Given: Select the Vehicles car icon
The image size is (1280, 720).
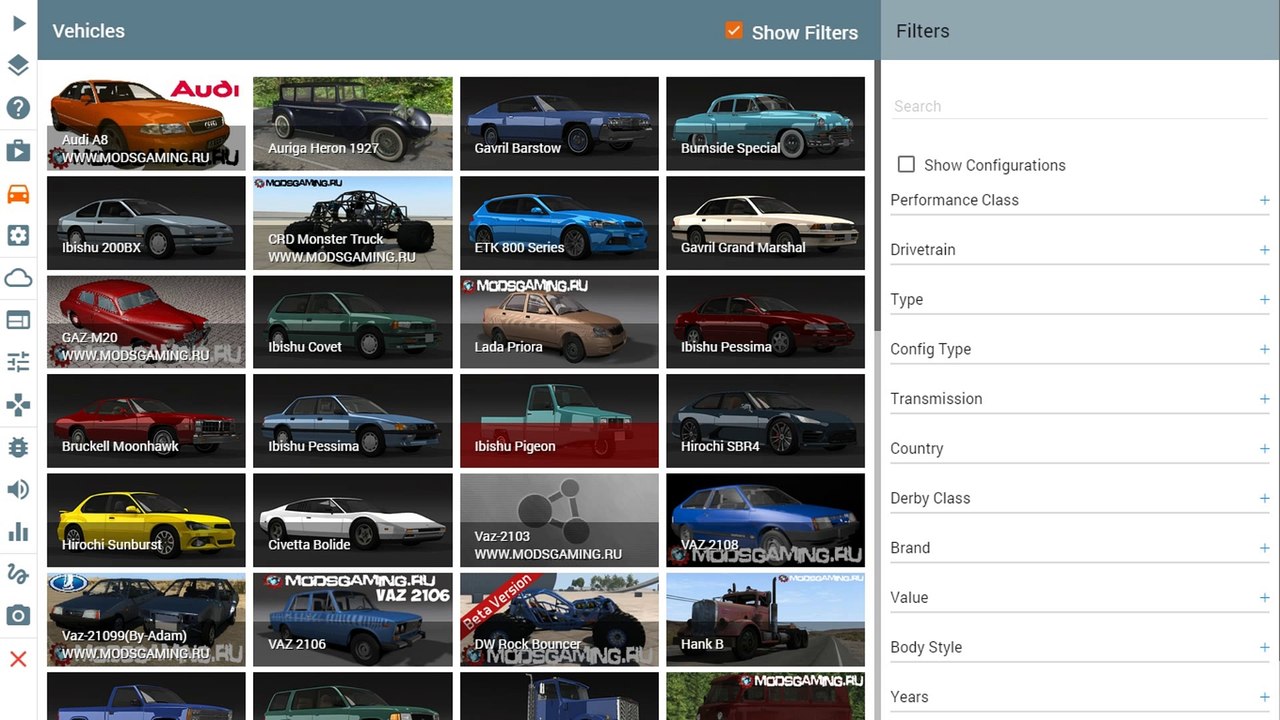Looking at the screenshot, I should tap(18, 193).
